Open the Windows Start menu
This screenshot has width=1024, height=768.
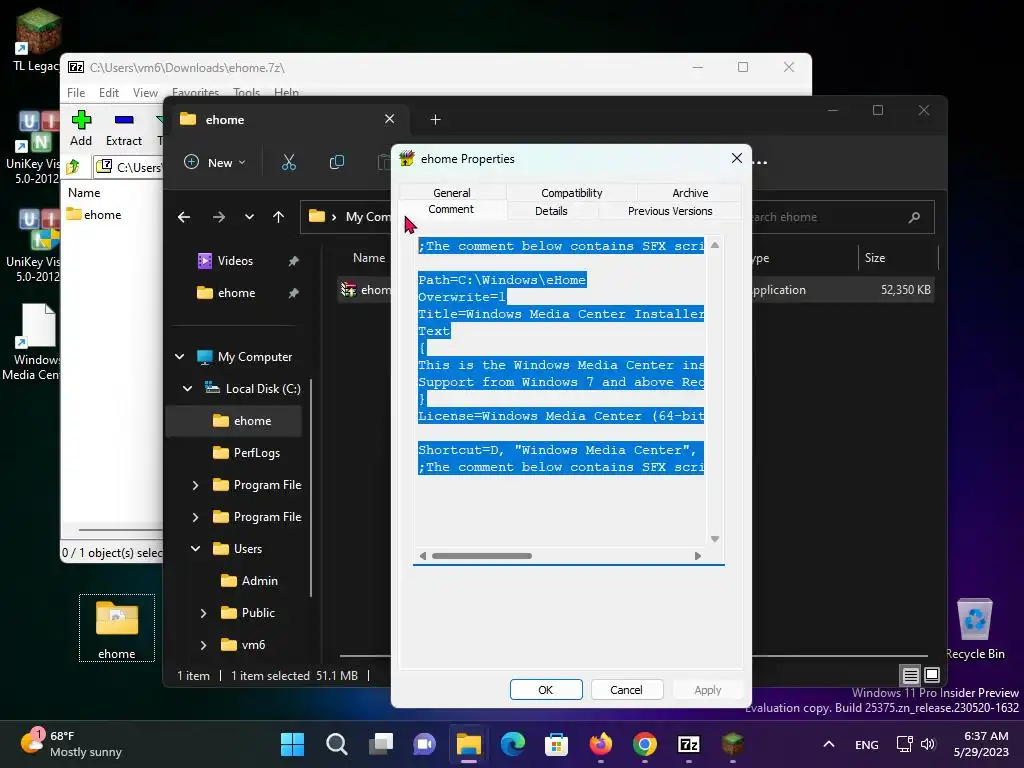[292, 744]
